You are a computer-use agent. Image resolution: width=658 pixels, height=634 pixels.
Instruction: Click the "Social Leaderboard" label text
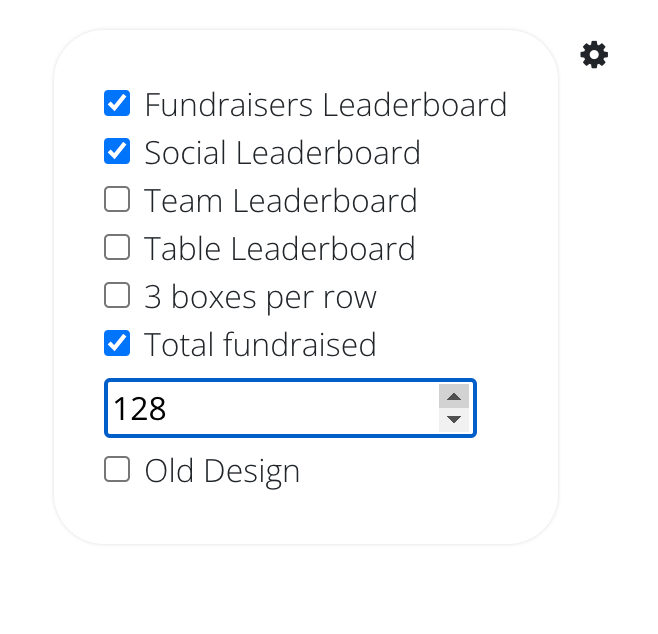click(x=282, y=152)
